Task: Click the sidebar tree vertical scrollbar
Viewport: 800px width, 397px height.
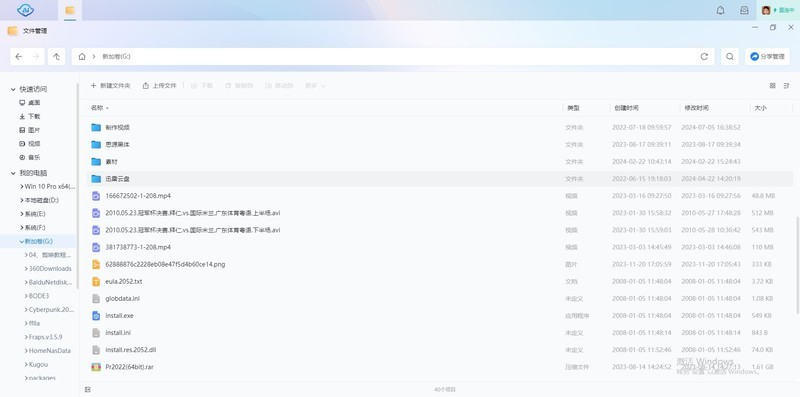Action: [78, 186]
